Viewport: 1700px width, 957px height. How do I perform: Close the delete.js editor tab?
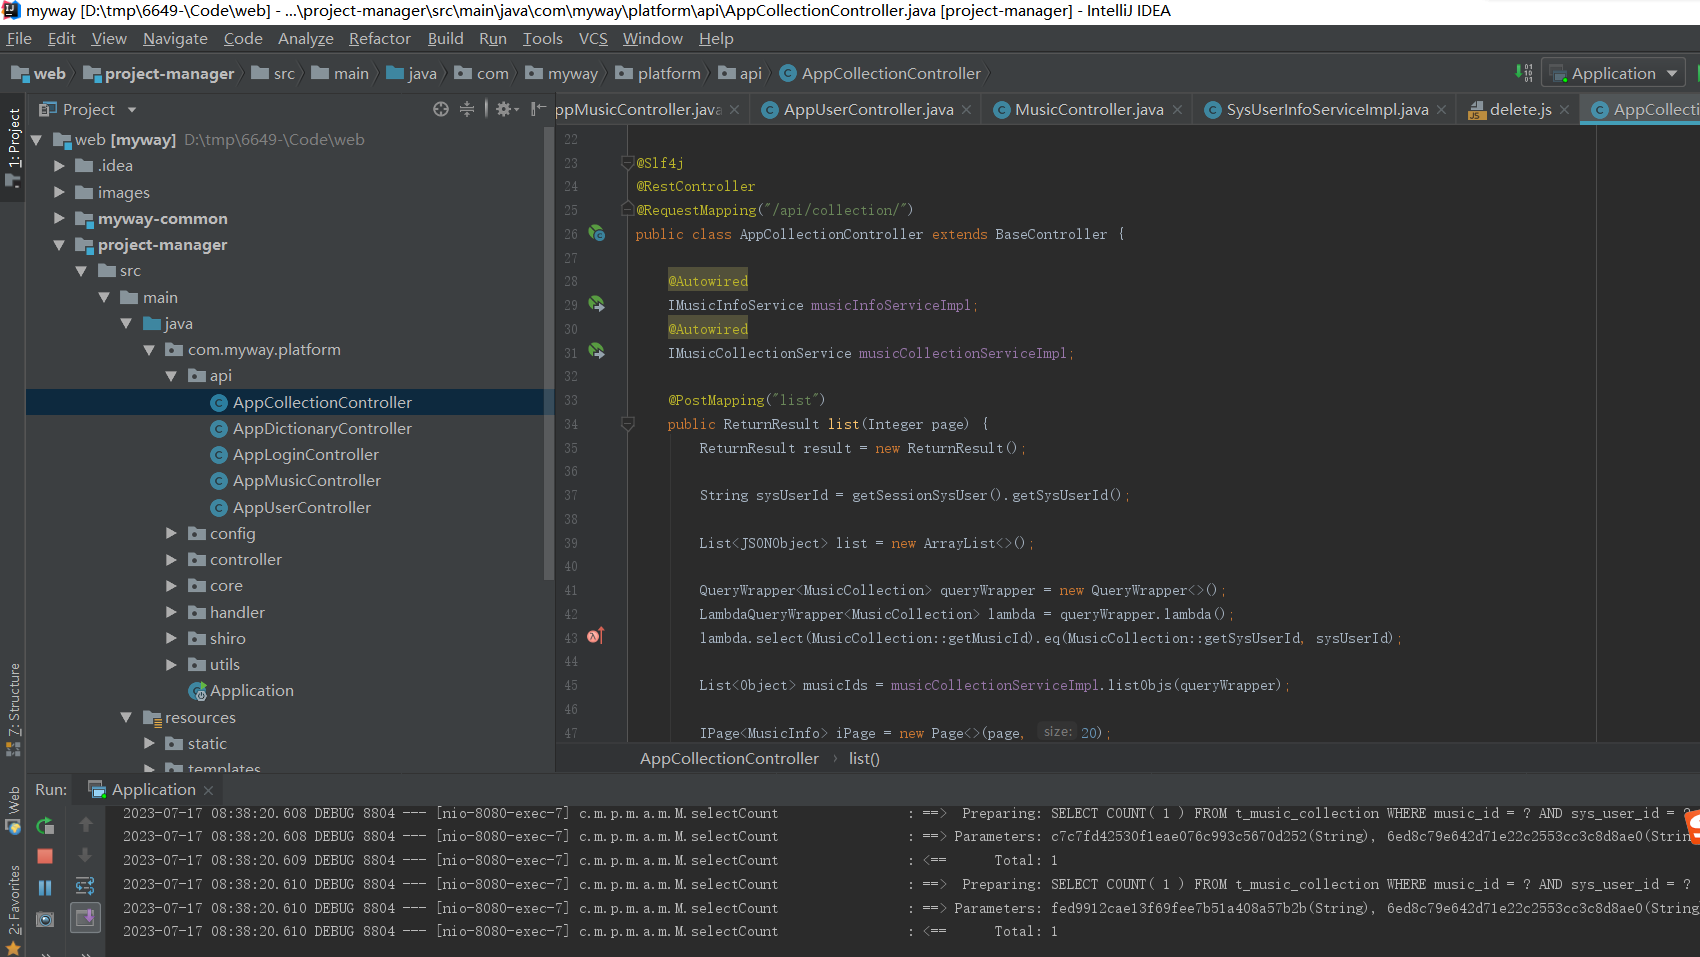point(1565,110)
